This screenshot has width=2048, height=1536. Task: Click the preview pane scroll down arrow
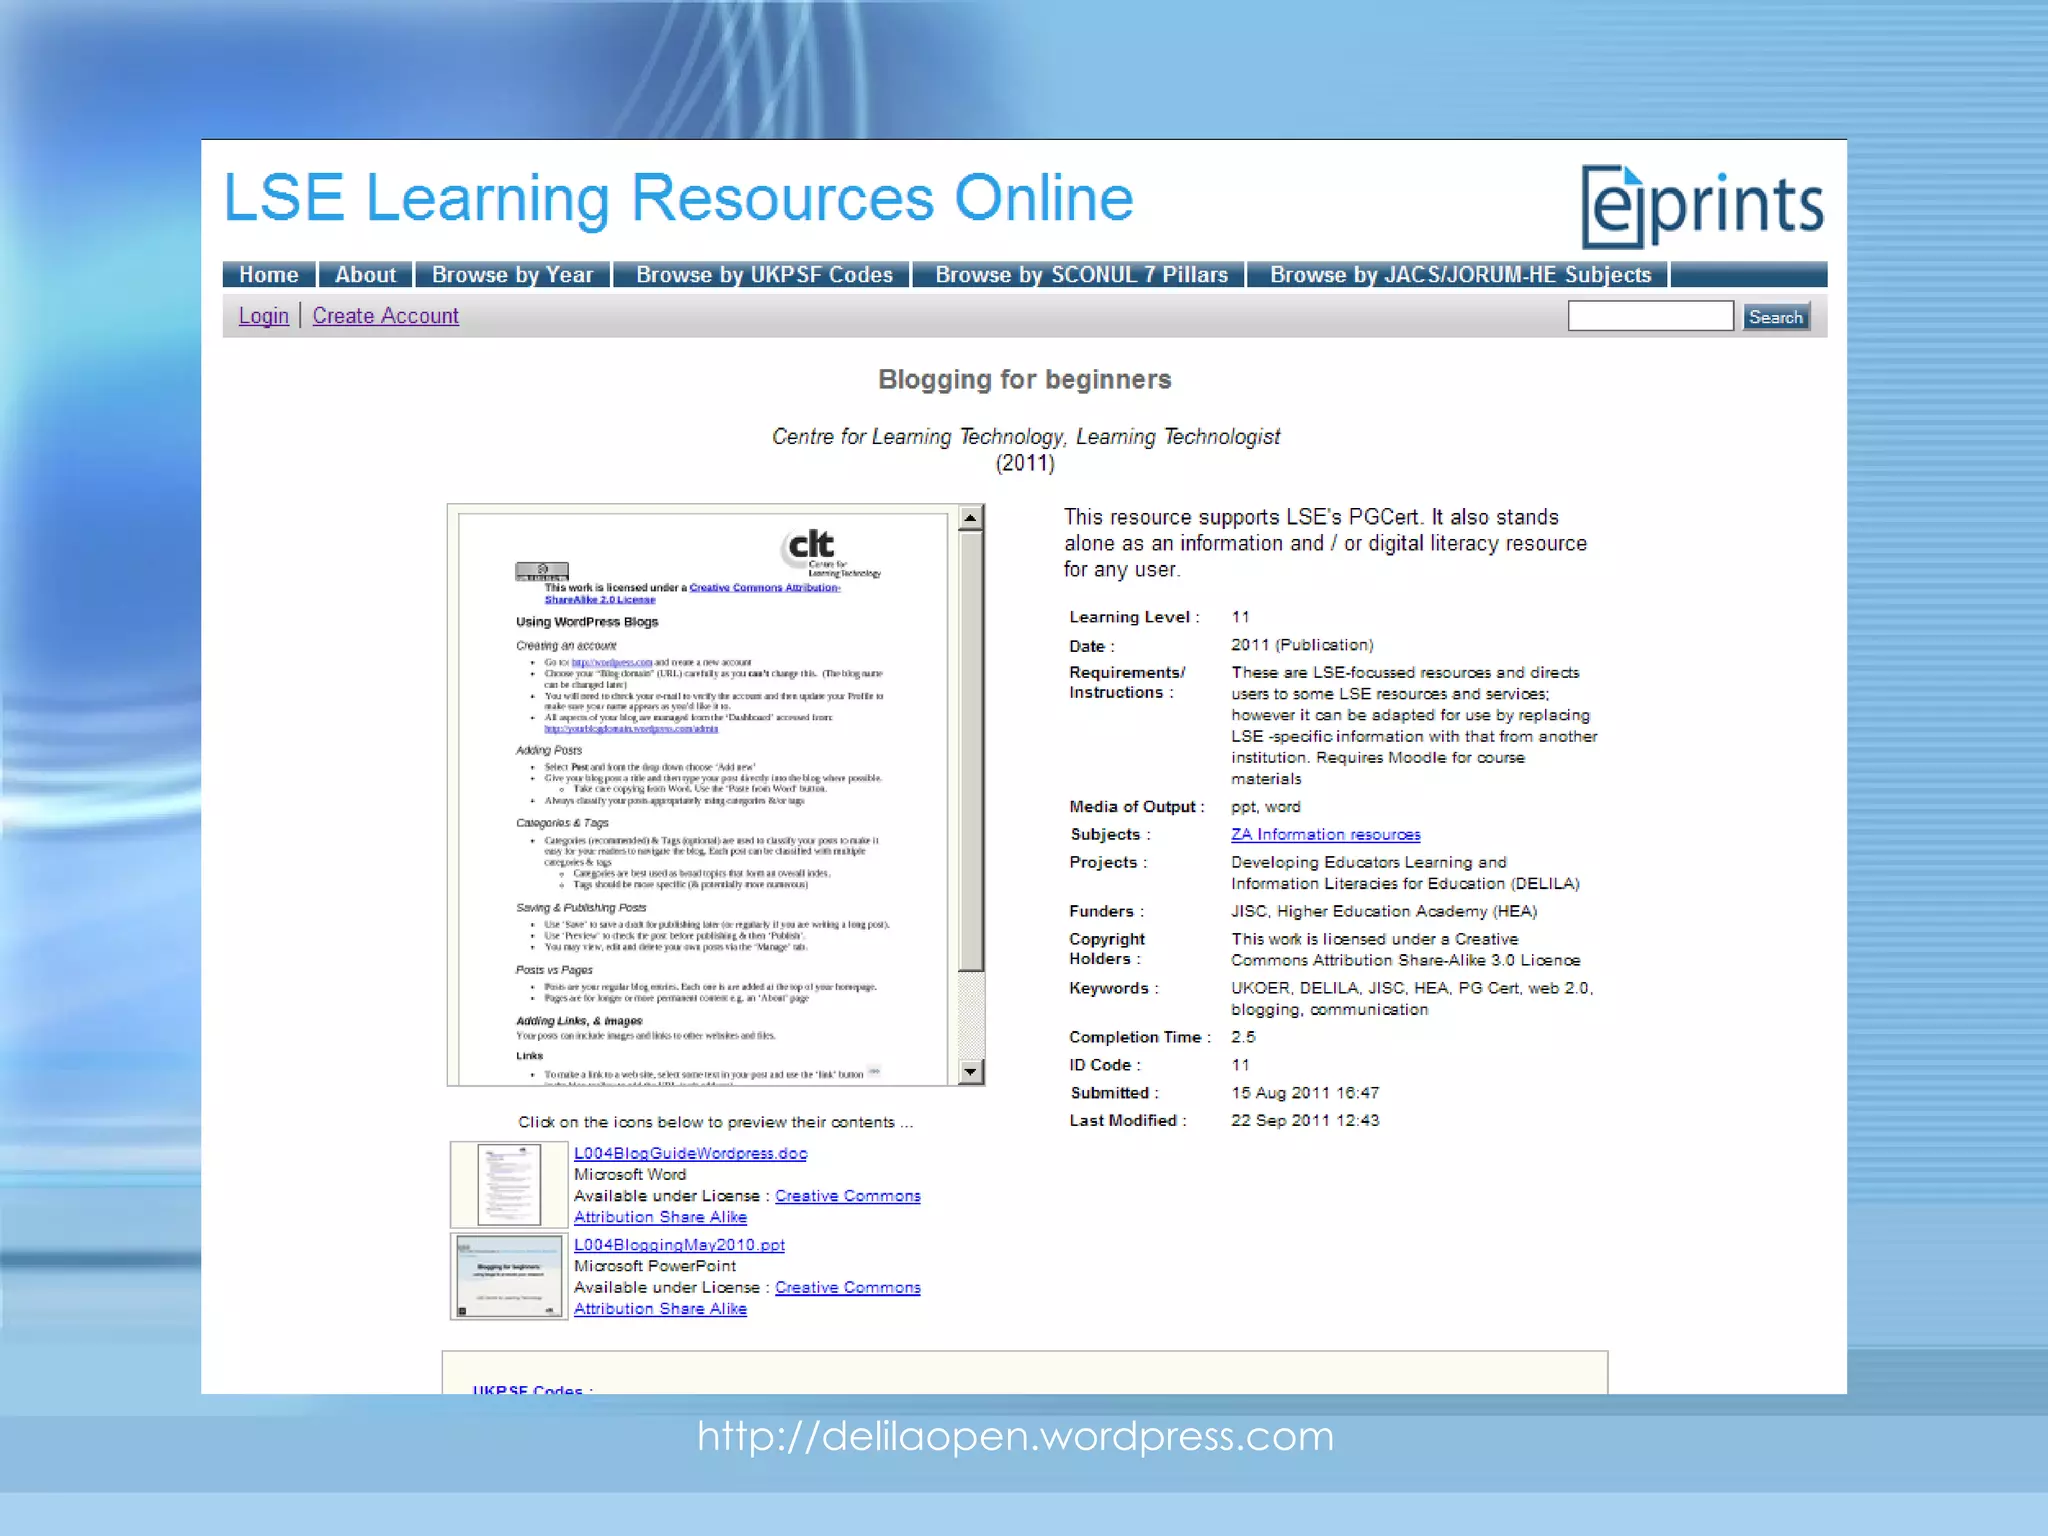click(x=970, y=1072)
